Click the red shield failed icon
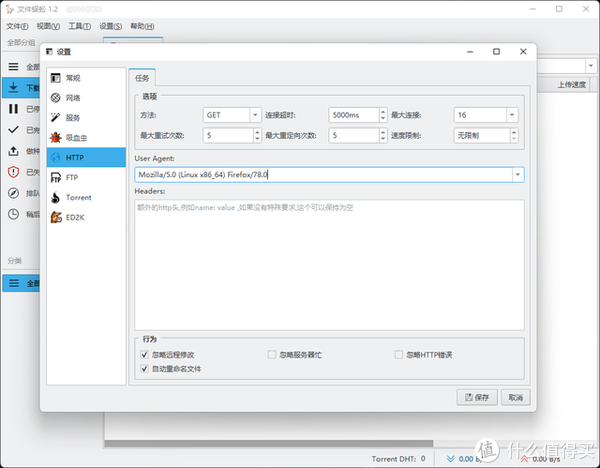This screenshot has height=468, width=600. 13,172
